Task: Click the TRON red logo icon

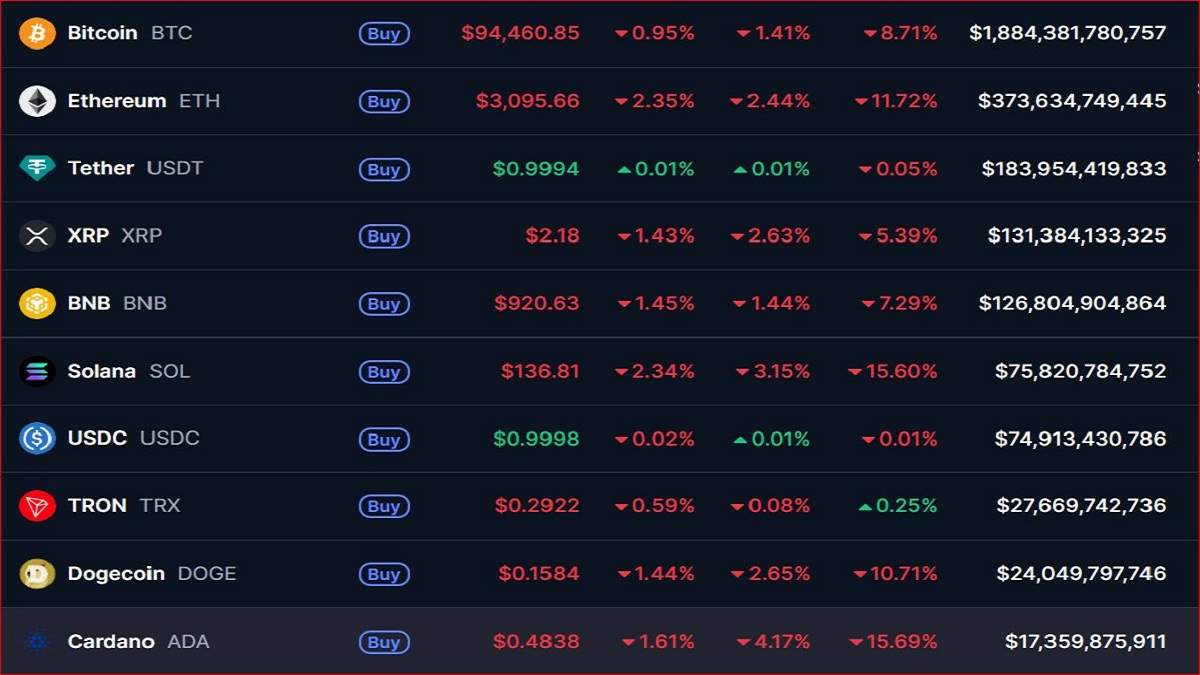Action: click(x=37, y=506)
